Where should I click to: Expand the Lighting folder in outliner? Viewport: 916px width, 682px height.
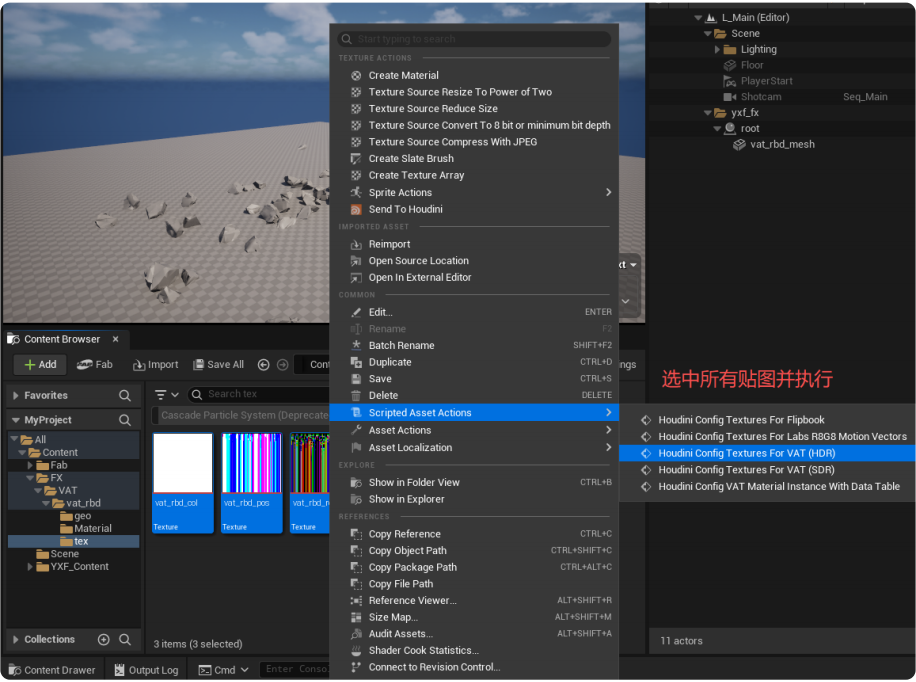(x=717, y=49)
